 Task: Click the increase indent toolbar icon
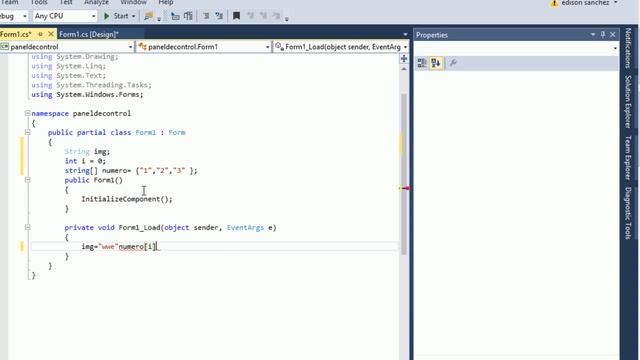coord(188,16)
